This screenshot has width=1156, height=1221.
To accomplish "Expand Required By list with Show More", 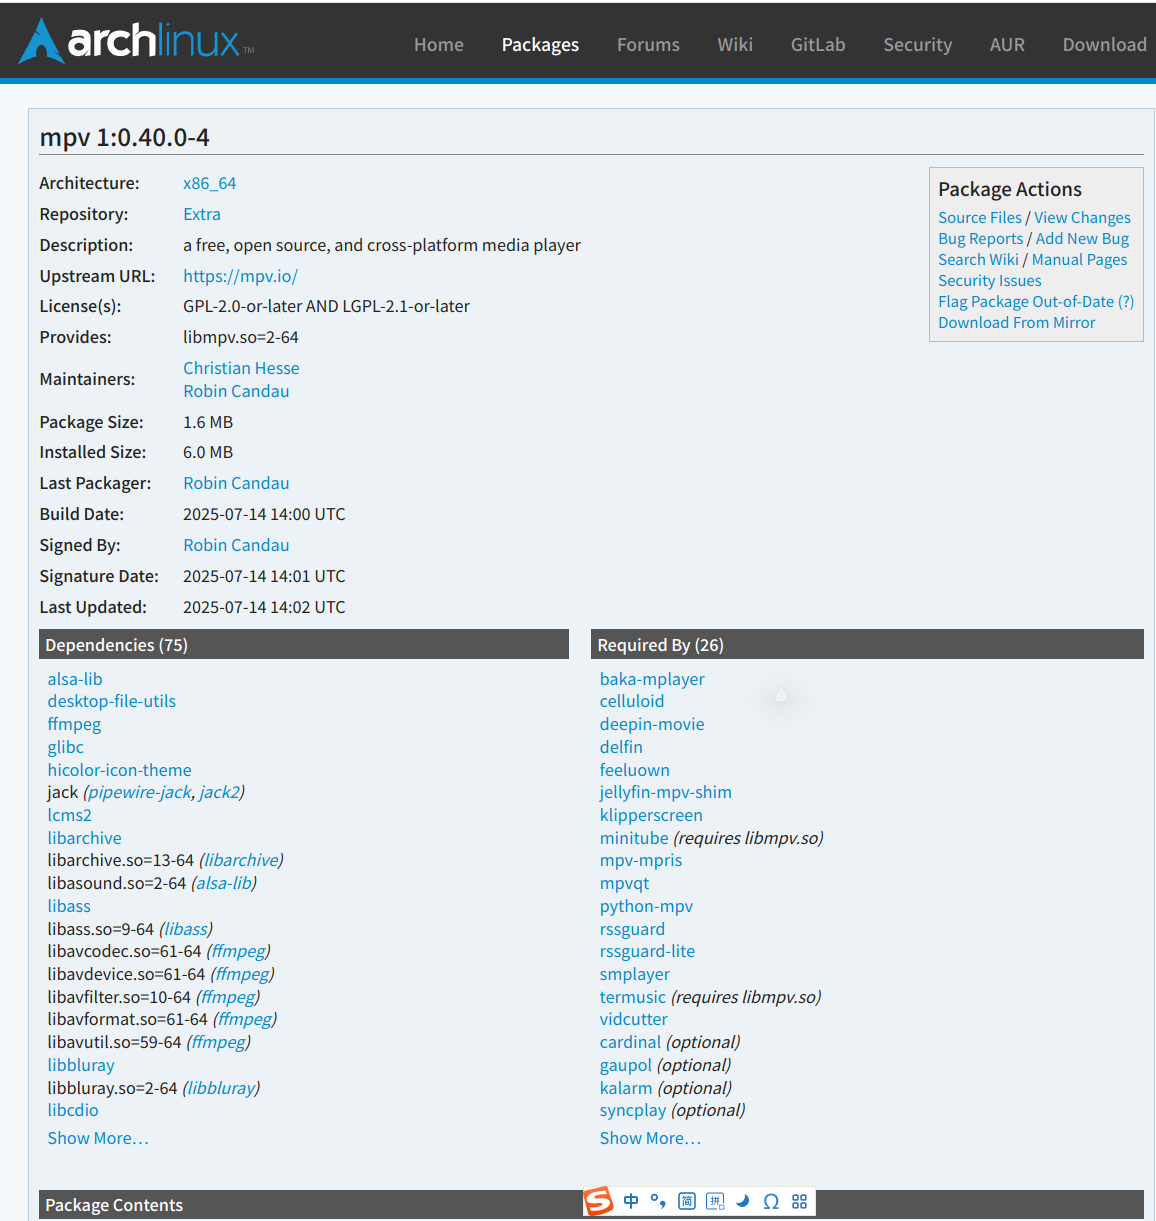I will [x=650, y=1138].
